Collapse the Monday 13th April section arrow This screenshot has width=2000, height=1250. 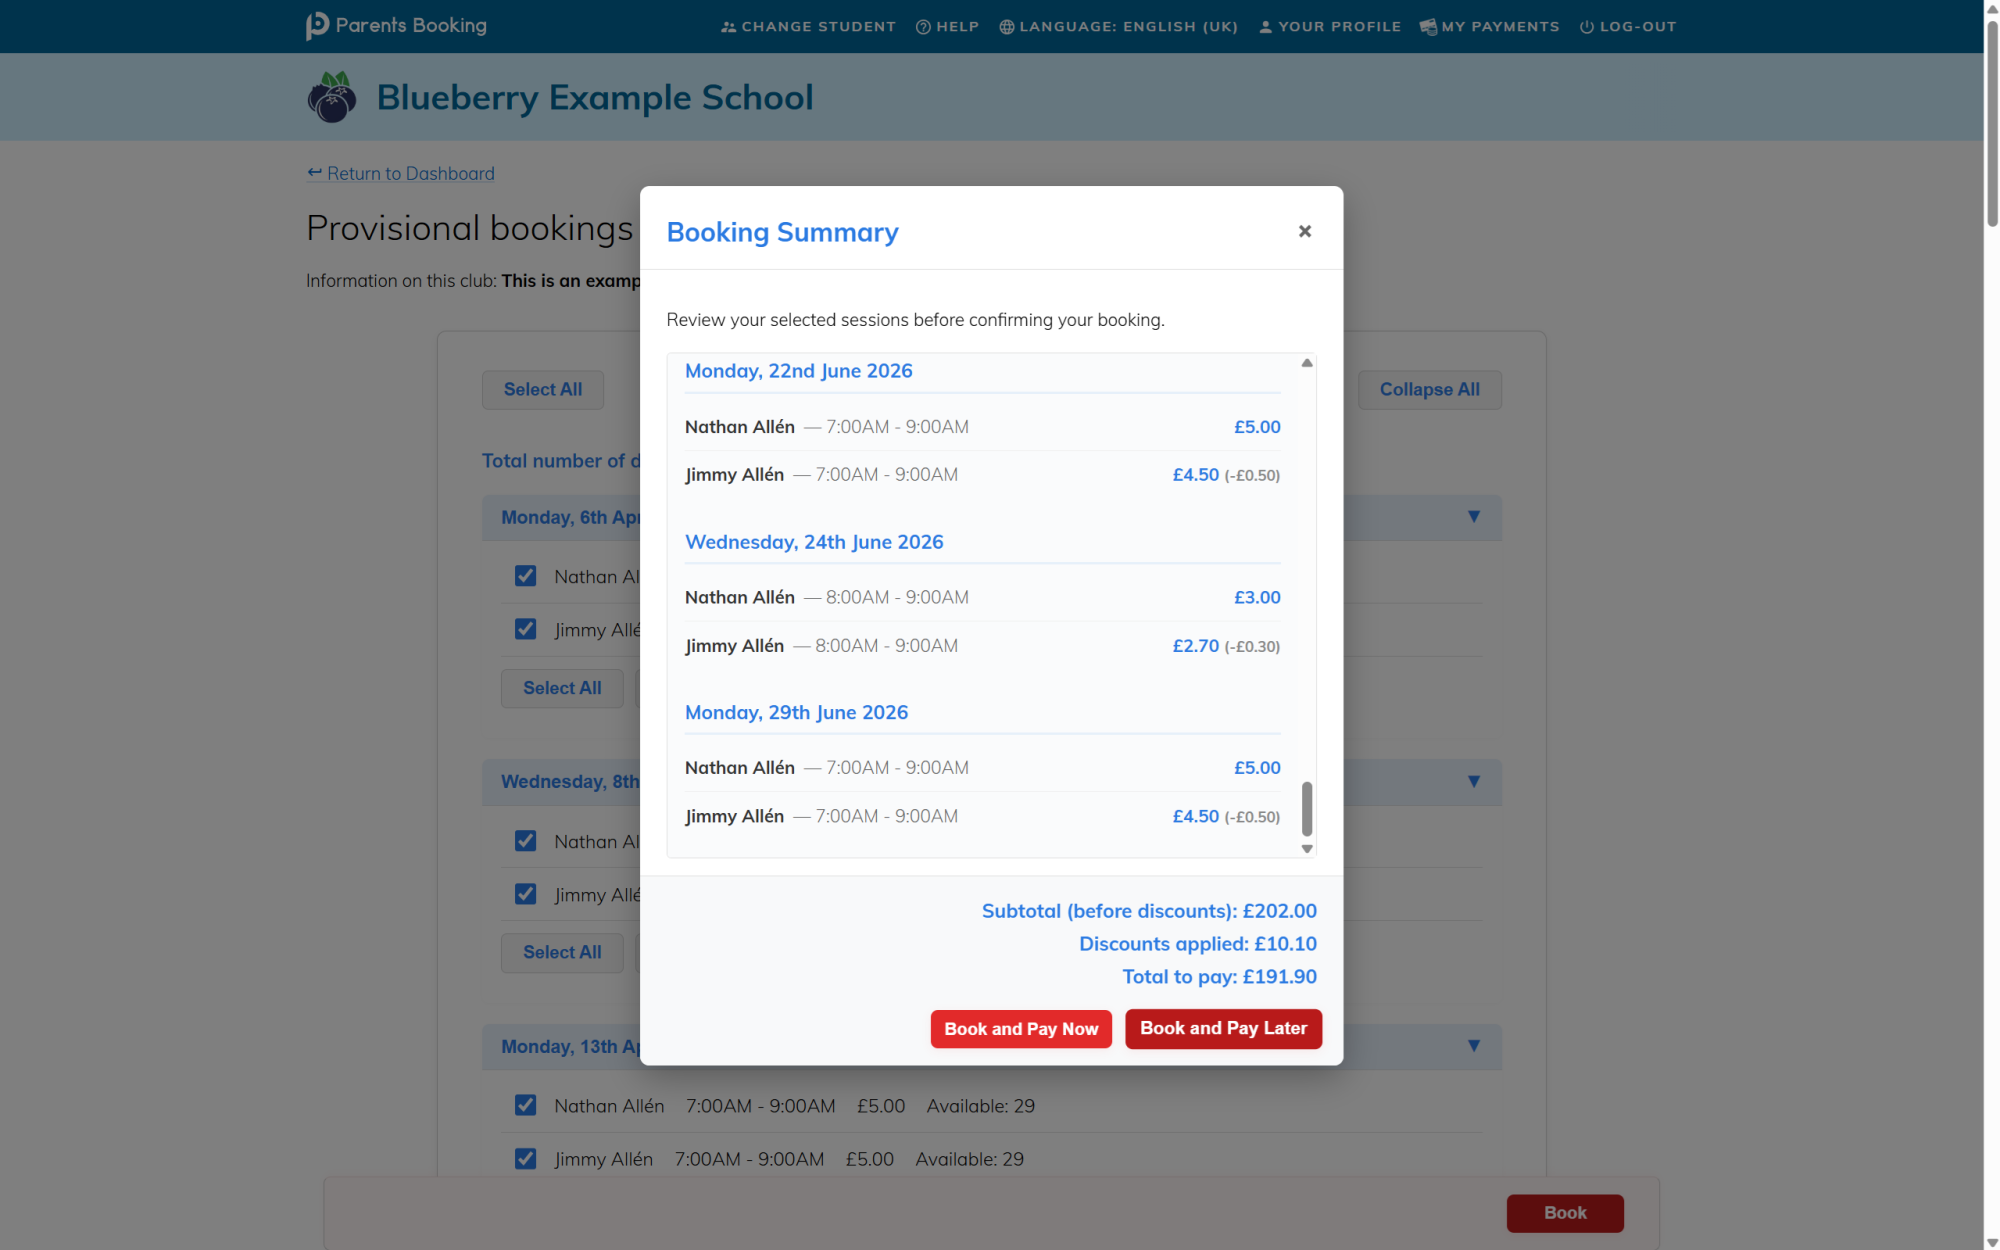click(1473, 1046)
